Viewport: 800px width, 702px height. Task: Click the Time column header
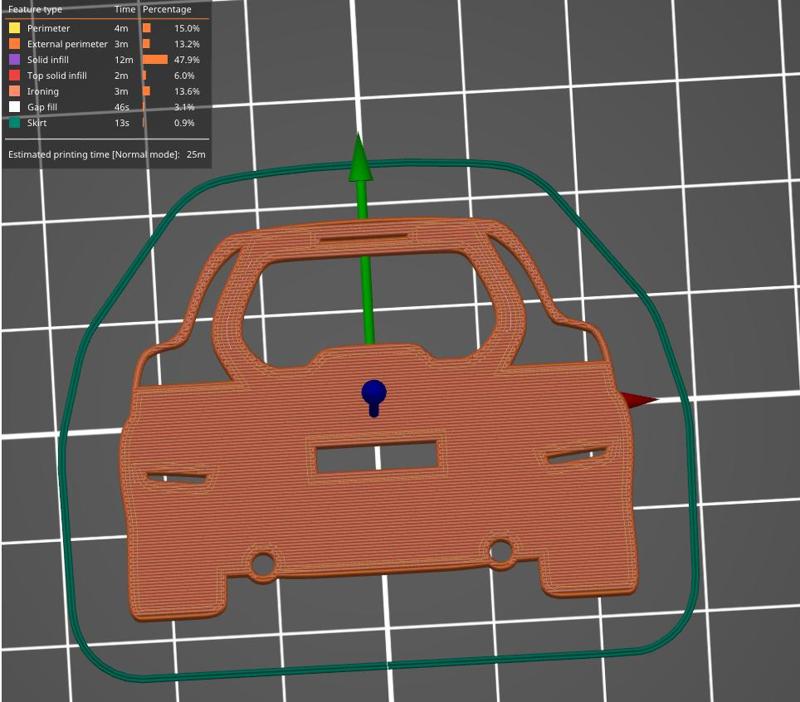point(125,9)
